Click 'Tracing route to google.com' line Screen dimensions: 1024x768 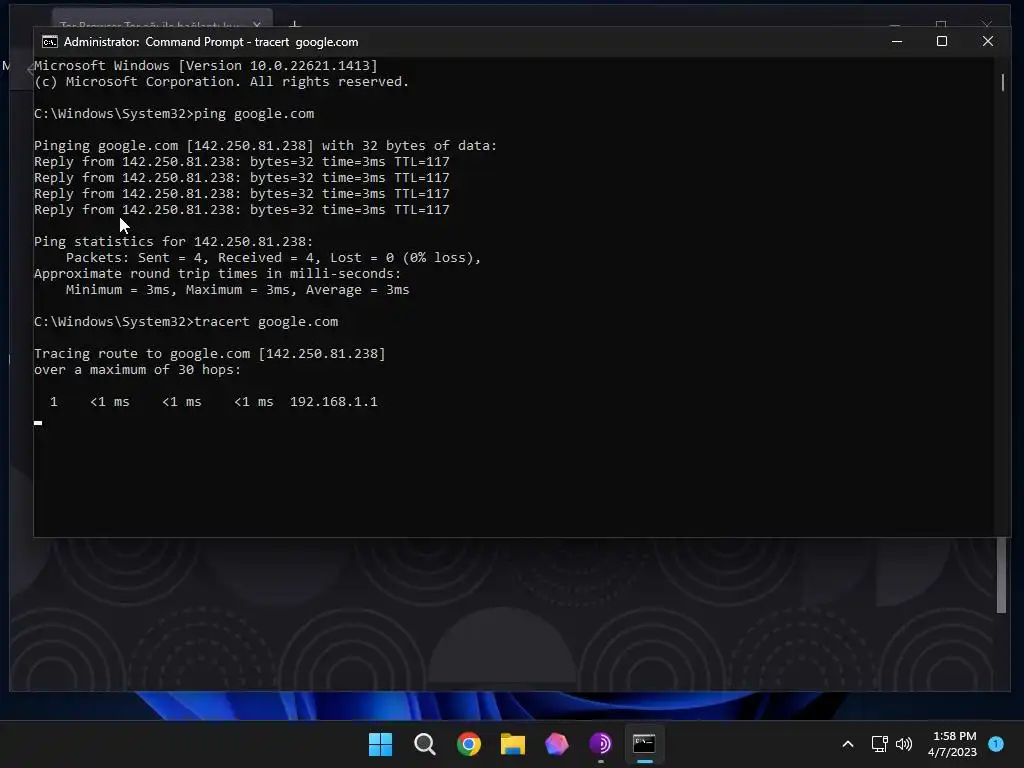click(210, 353)
